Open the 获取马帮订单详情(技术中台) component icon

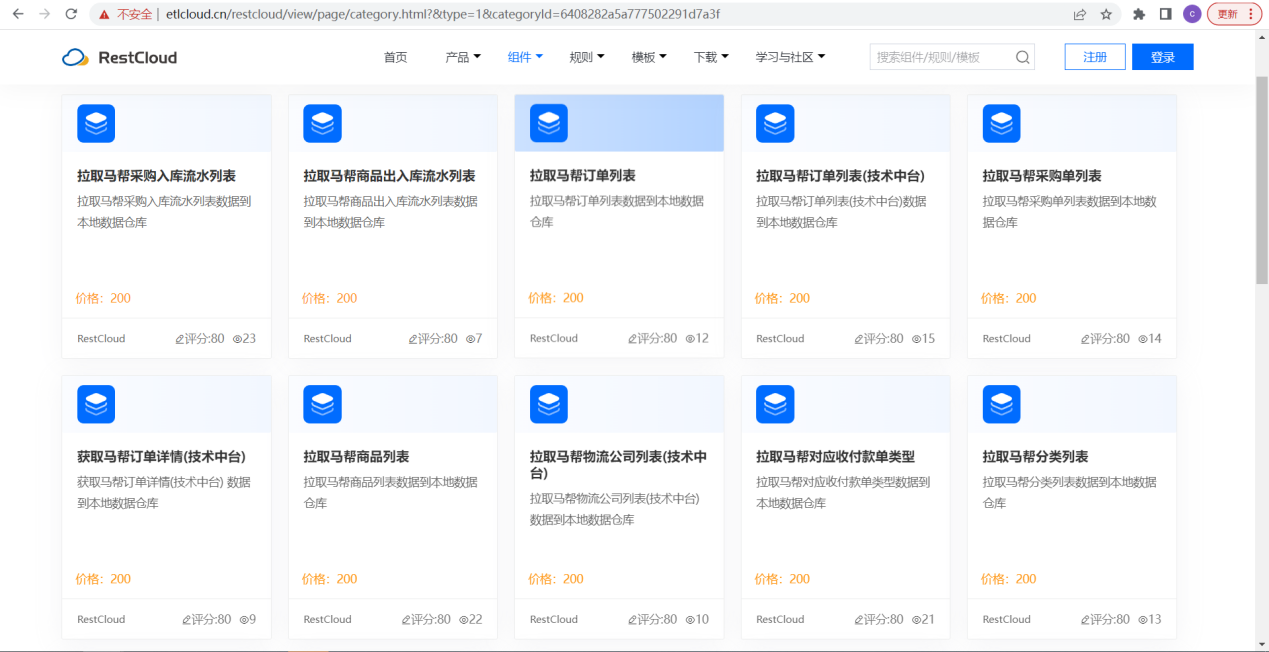(x=96, y=404)
